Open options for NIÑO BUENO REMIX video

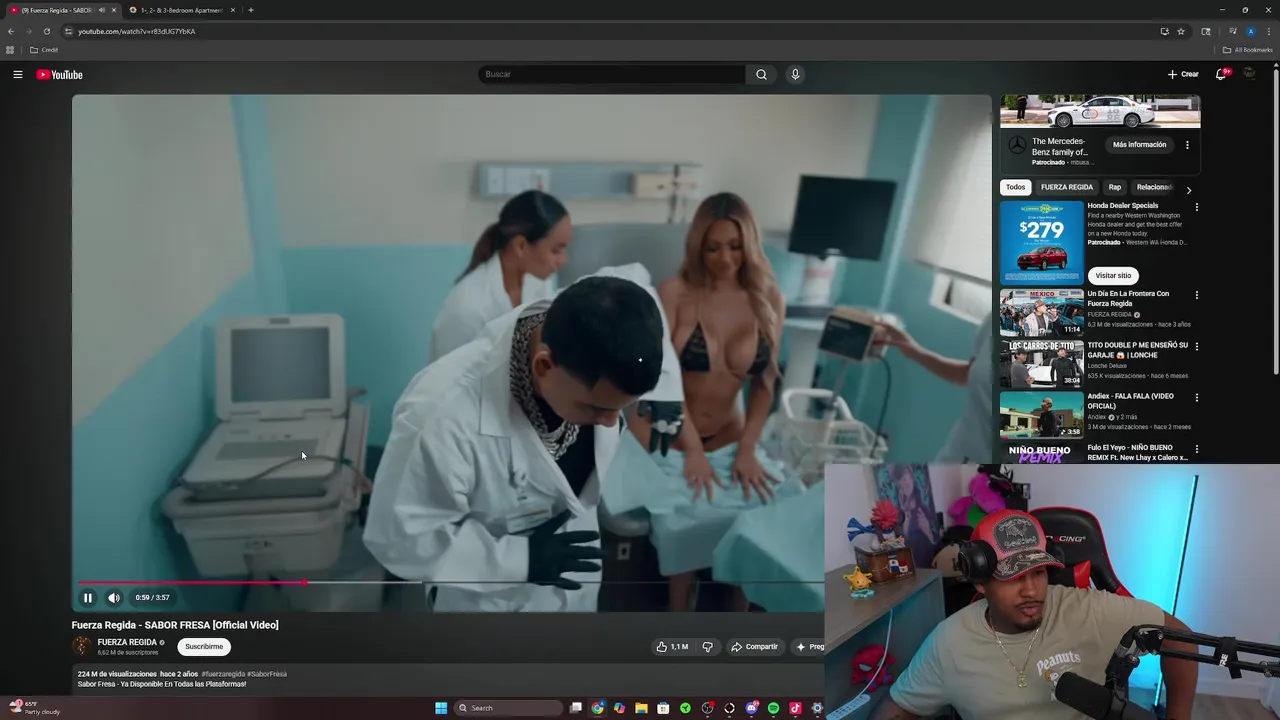pos(1196,449)
